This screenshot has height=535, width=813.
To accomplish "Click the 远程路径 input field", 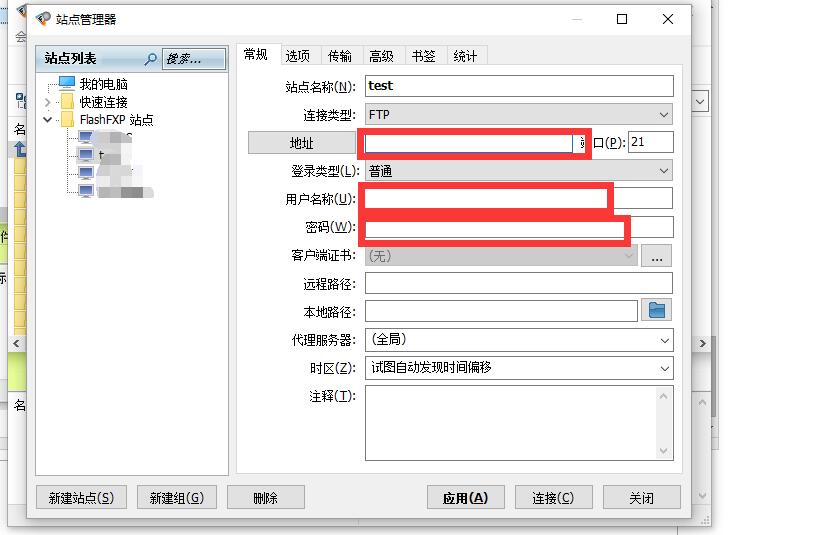I will click(x=519, y=284).
